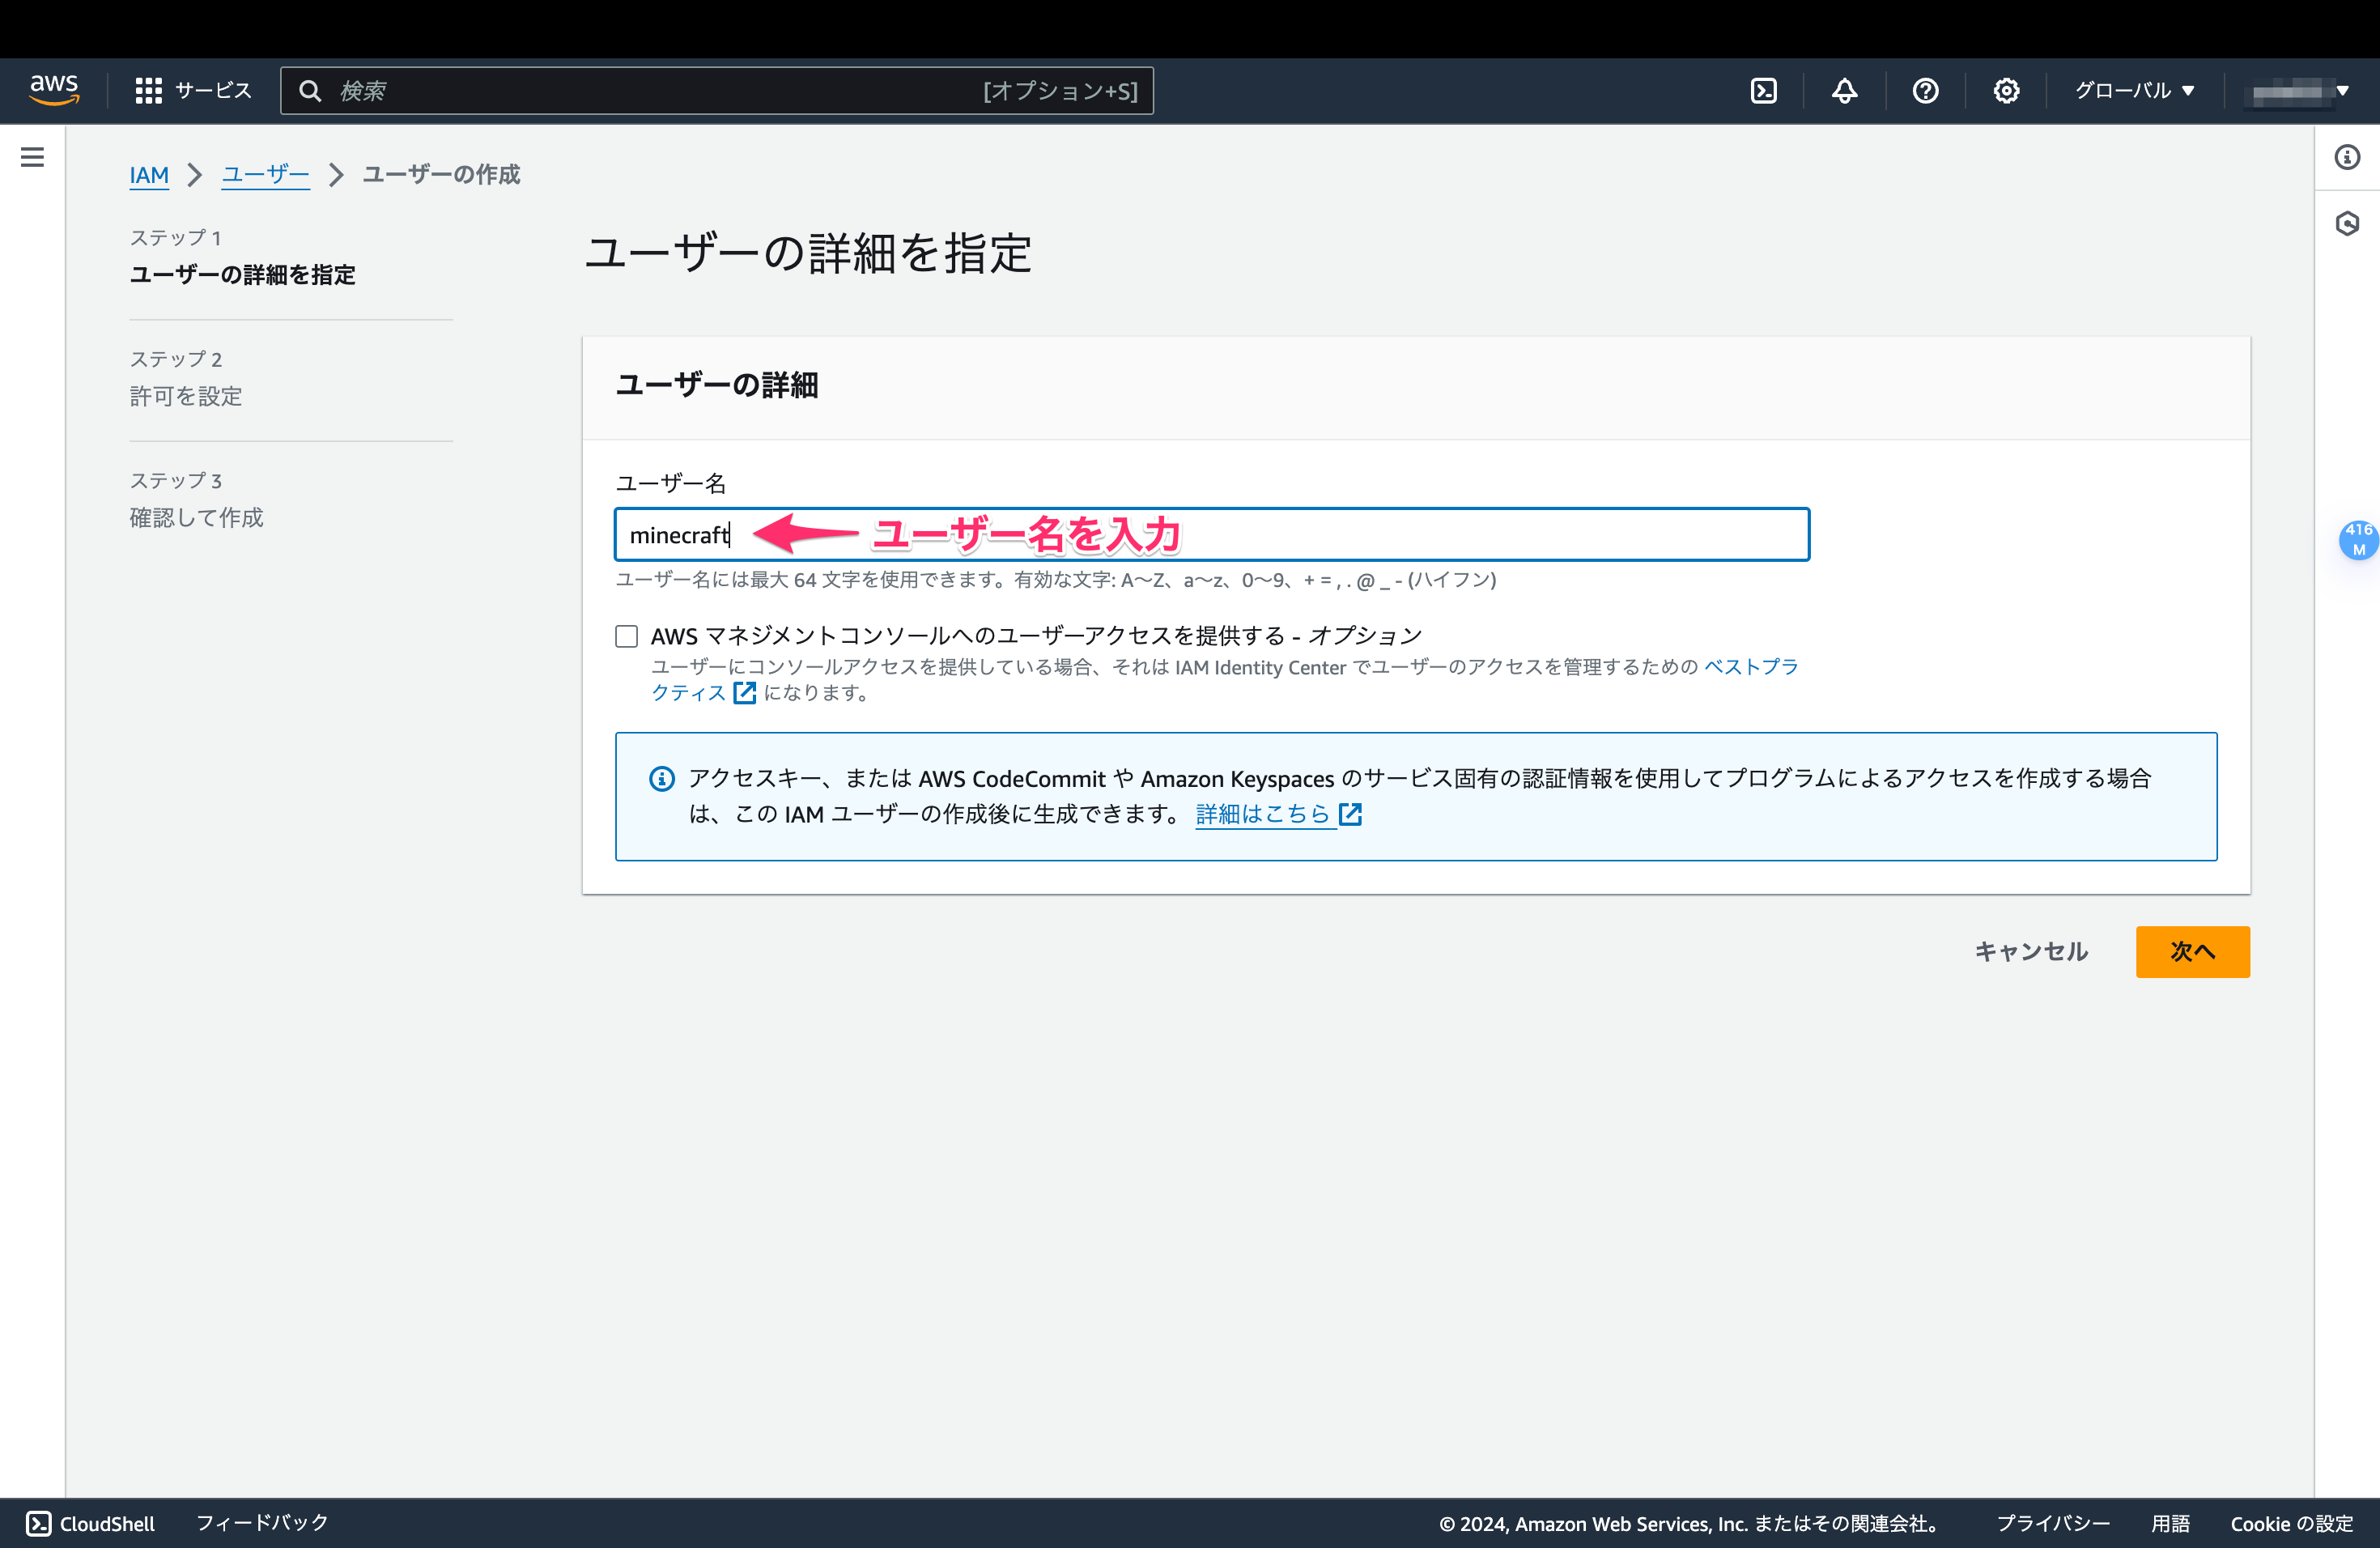Click the IAM breadcrumb link
2380x1548 pixels.
pos(149,174)
